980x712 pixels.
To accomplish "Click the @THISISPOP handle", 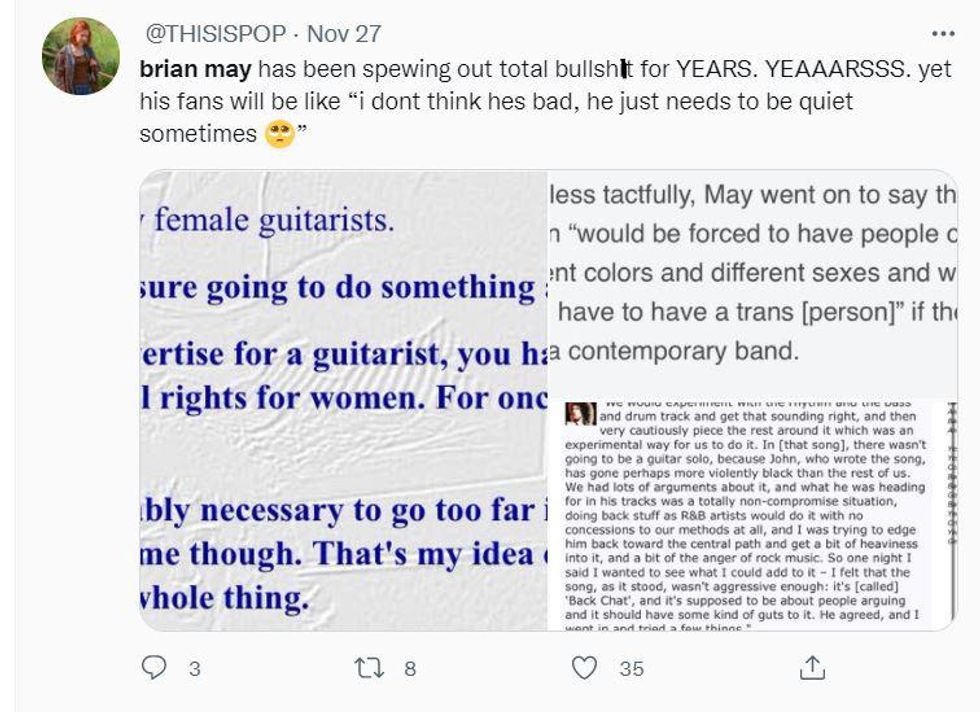I will tap(215, 33).
